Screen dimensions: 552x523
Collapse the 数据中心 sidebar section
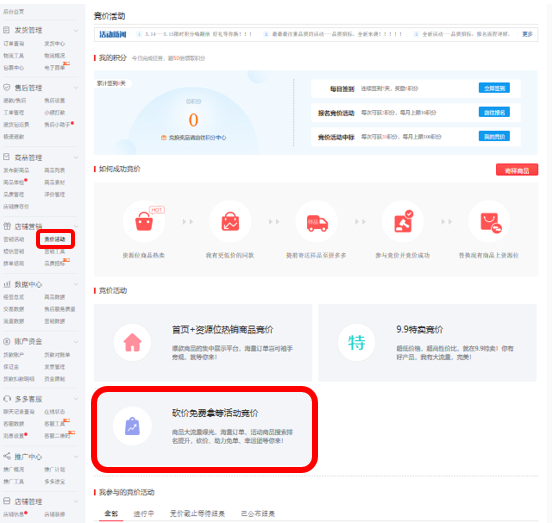click(76, 284)
